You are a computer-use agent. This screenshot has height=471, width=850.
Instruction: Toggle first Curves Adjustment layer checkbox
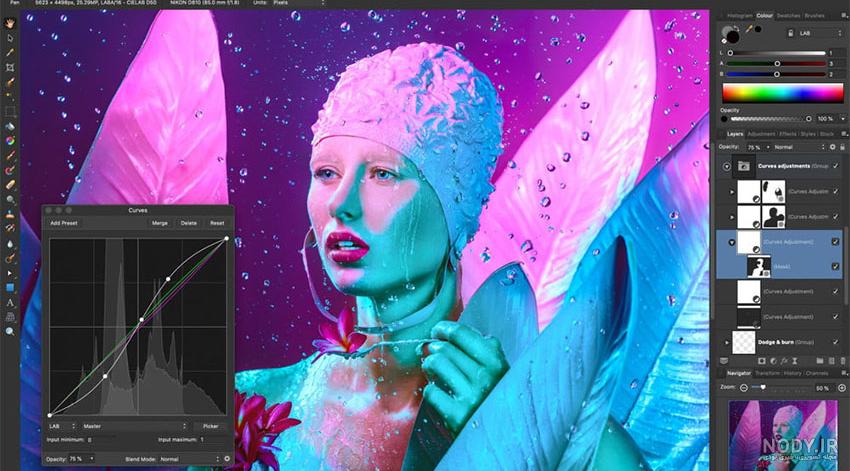[x=835, y=191]
